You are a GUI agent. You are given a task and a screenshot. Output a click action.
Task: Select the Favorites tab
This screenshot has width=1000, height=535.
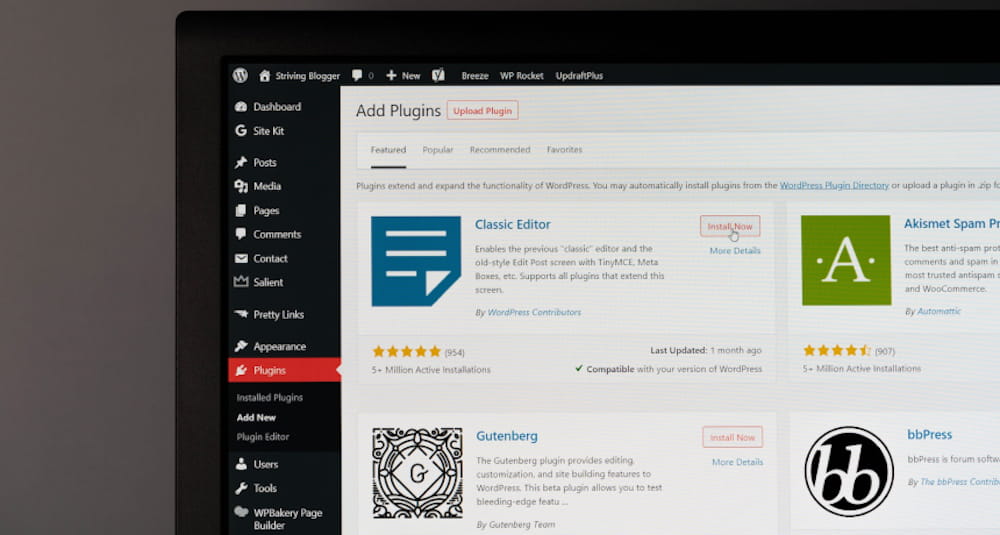pos(564,150)
